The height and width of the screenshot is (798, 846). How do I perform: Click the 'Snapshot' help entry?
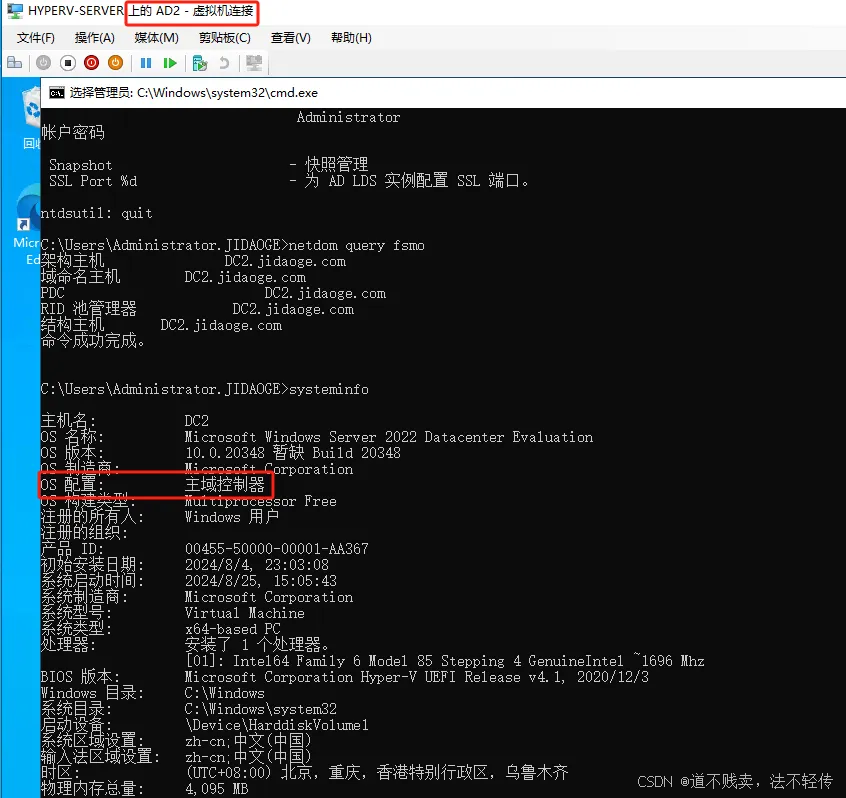click(x=80, y=165)
